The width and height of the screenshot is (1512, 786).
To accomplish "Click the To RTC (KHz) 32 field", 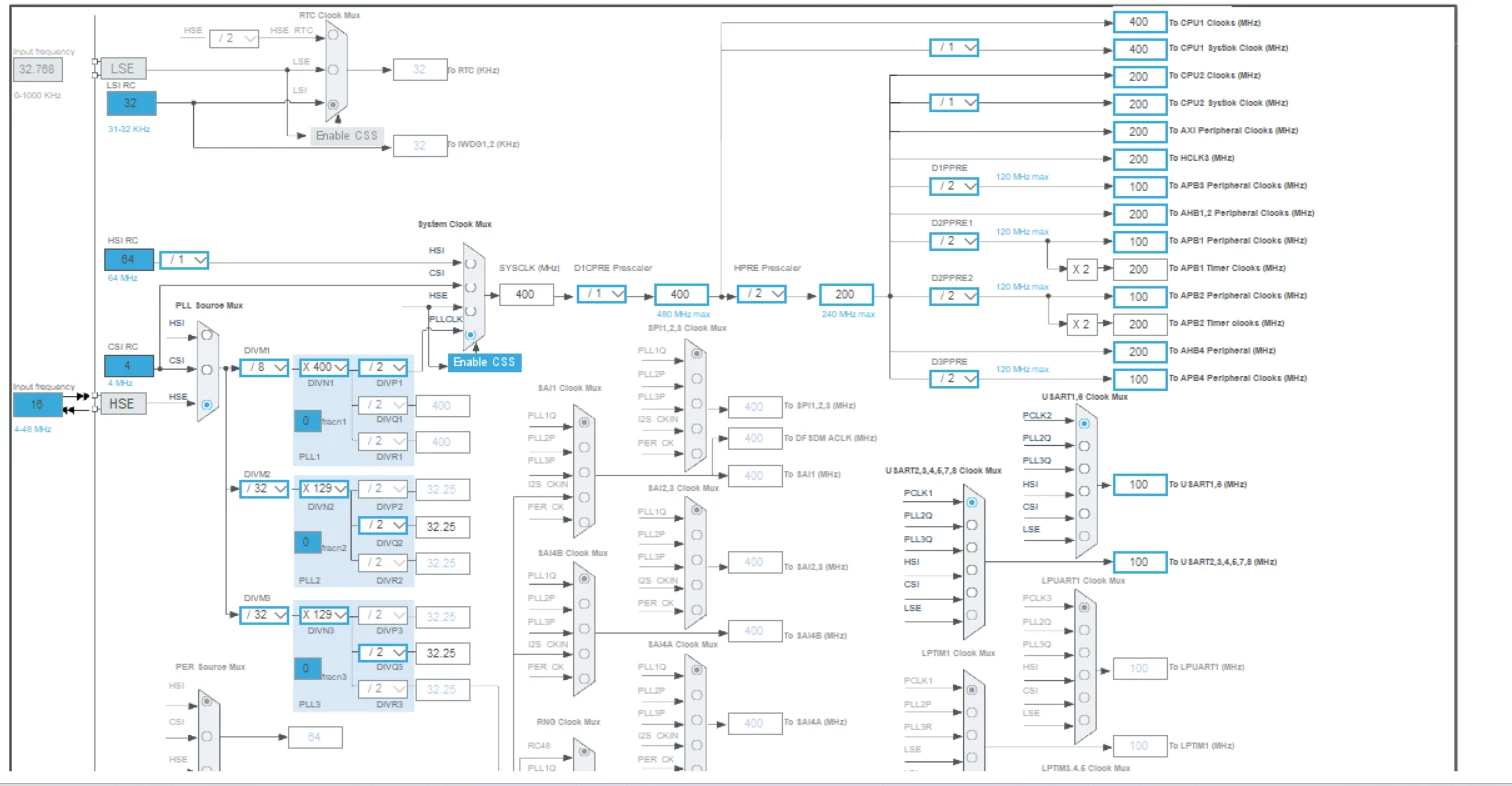I will [x=420, y=69].
